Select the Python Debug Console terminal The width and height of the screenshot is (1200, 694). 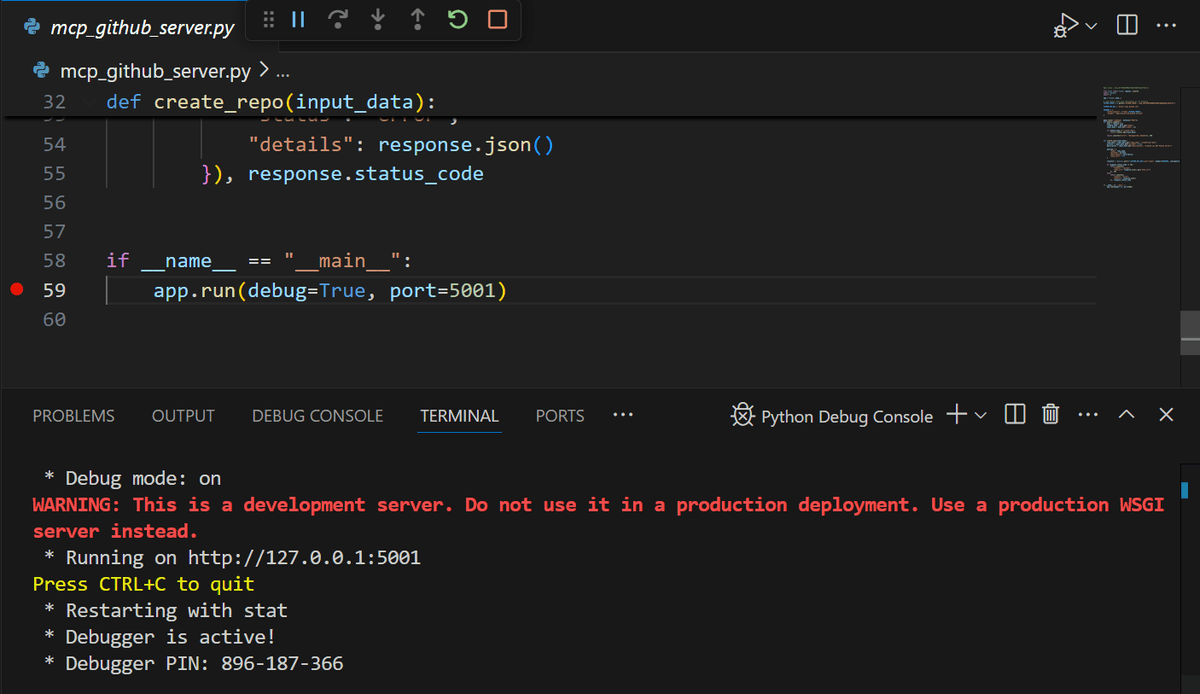pyautogui.click(x=832, y=416)
